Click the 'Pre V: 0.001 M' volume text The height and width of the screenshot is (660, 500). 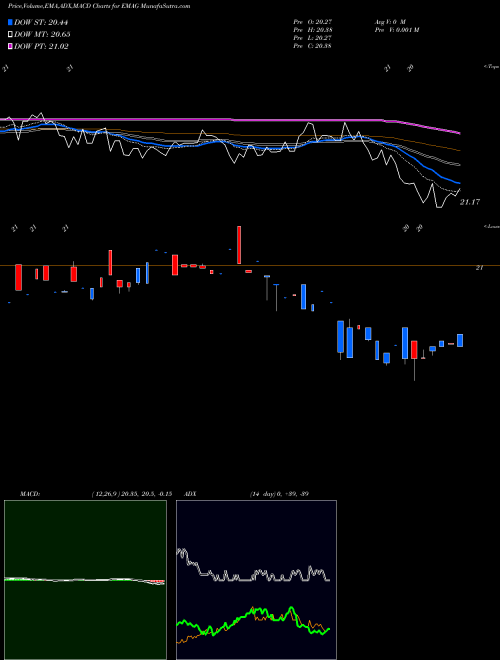pyautogui.click(x=396, y=30)
